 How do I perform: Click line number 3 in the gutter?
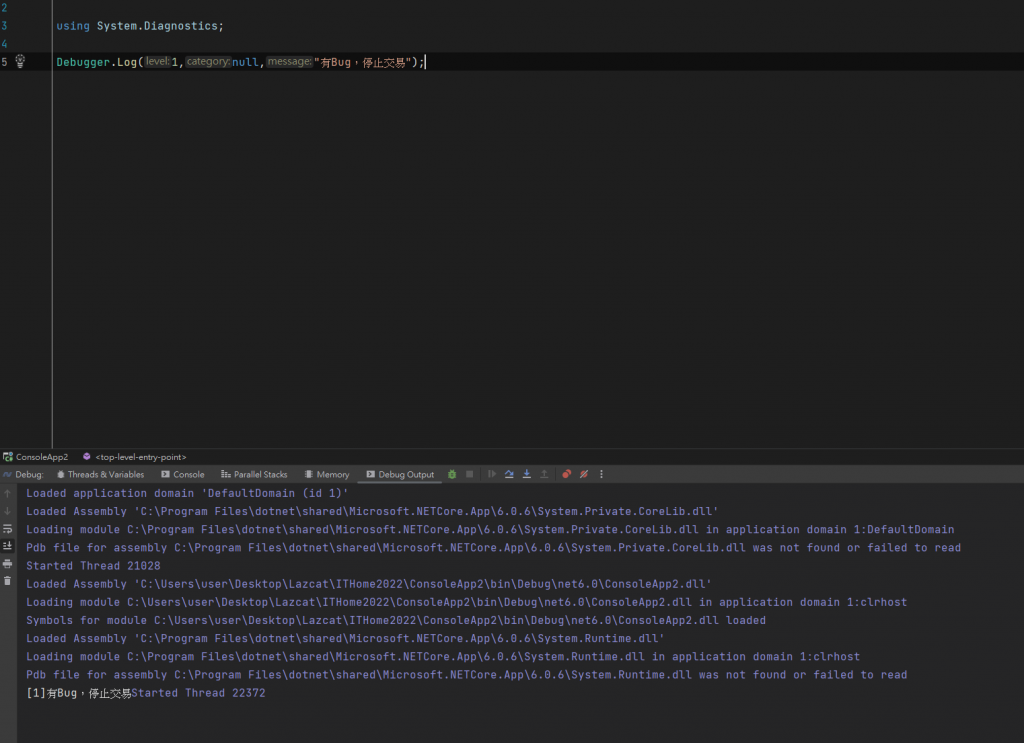4,26
